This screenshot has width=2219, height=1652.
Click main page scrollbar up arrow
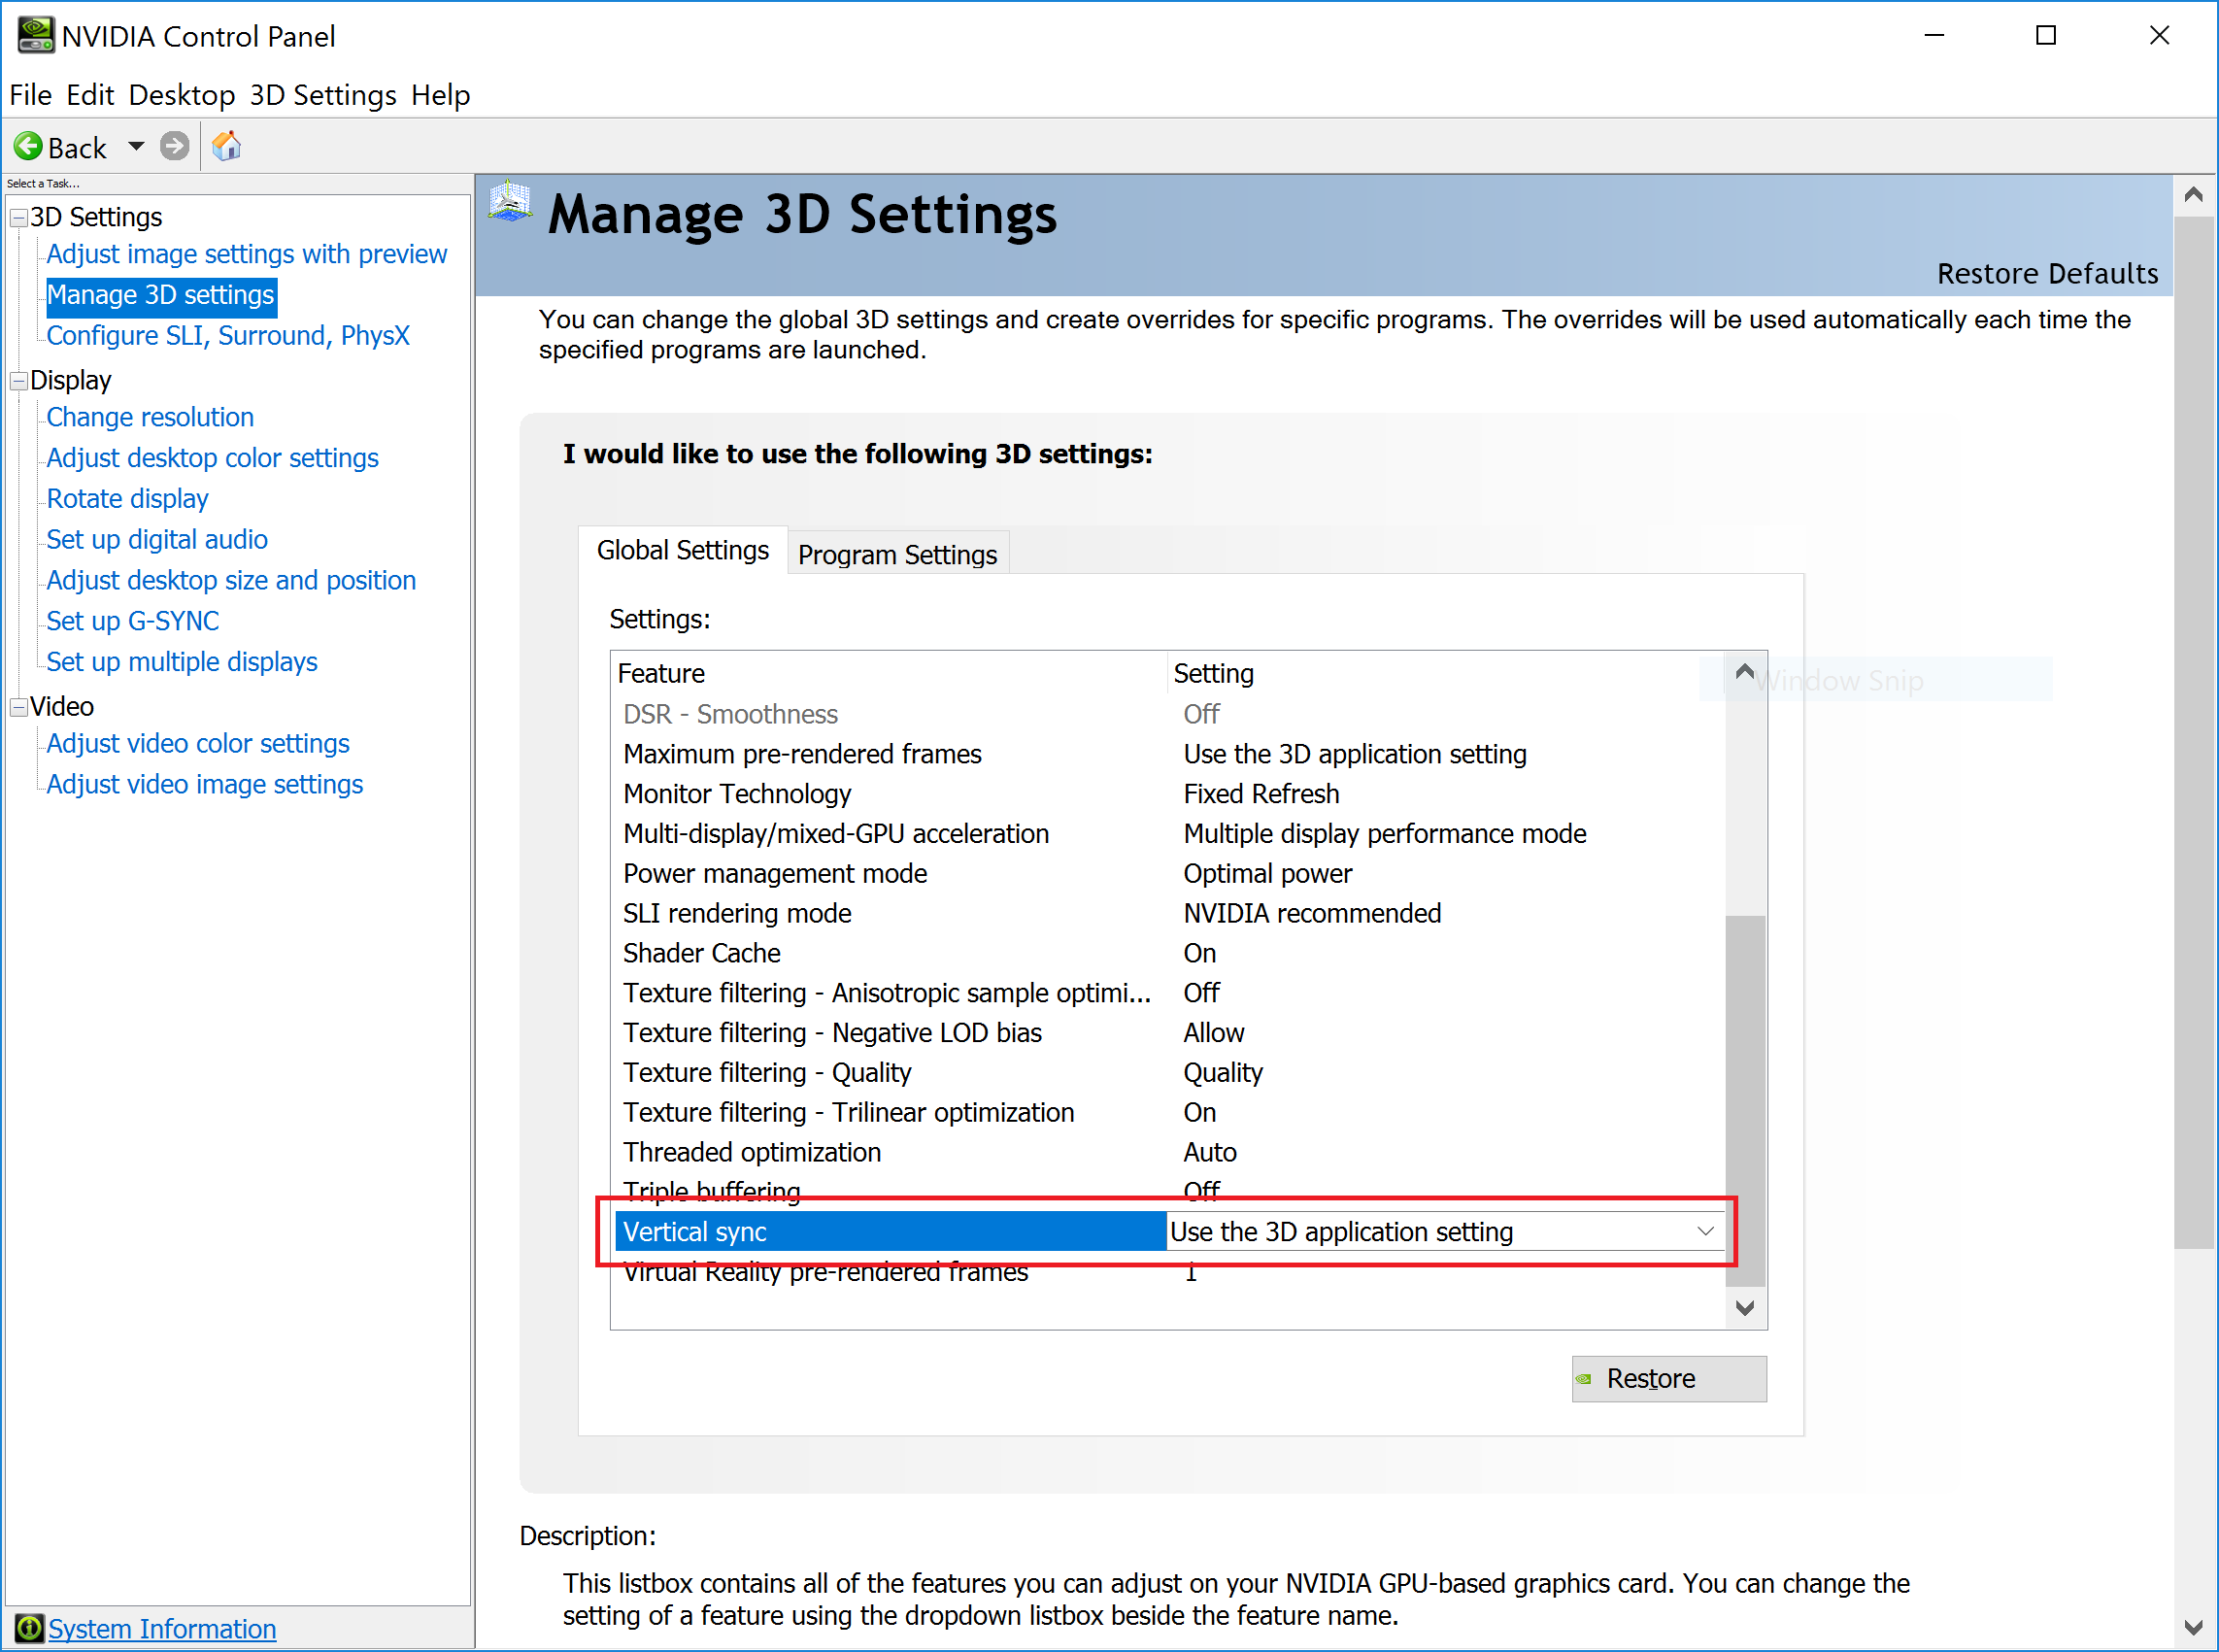(x=2193, y=195)
